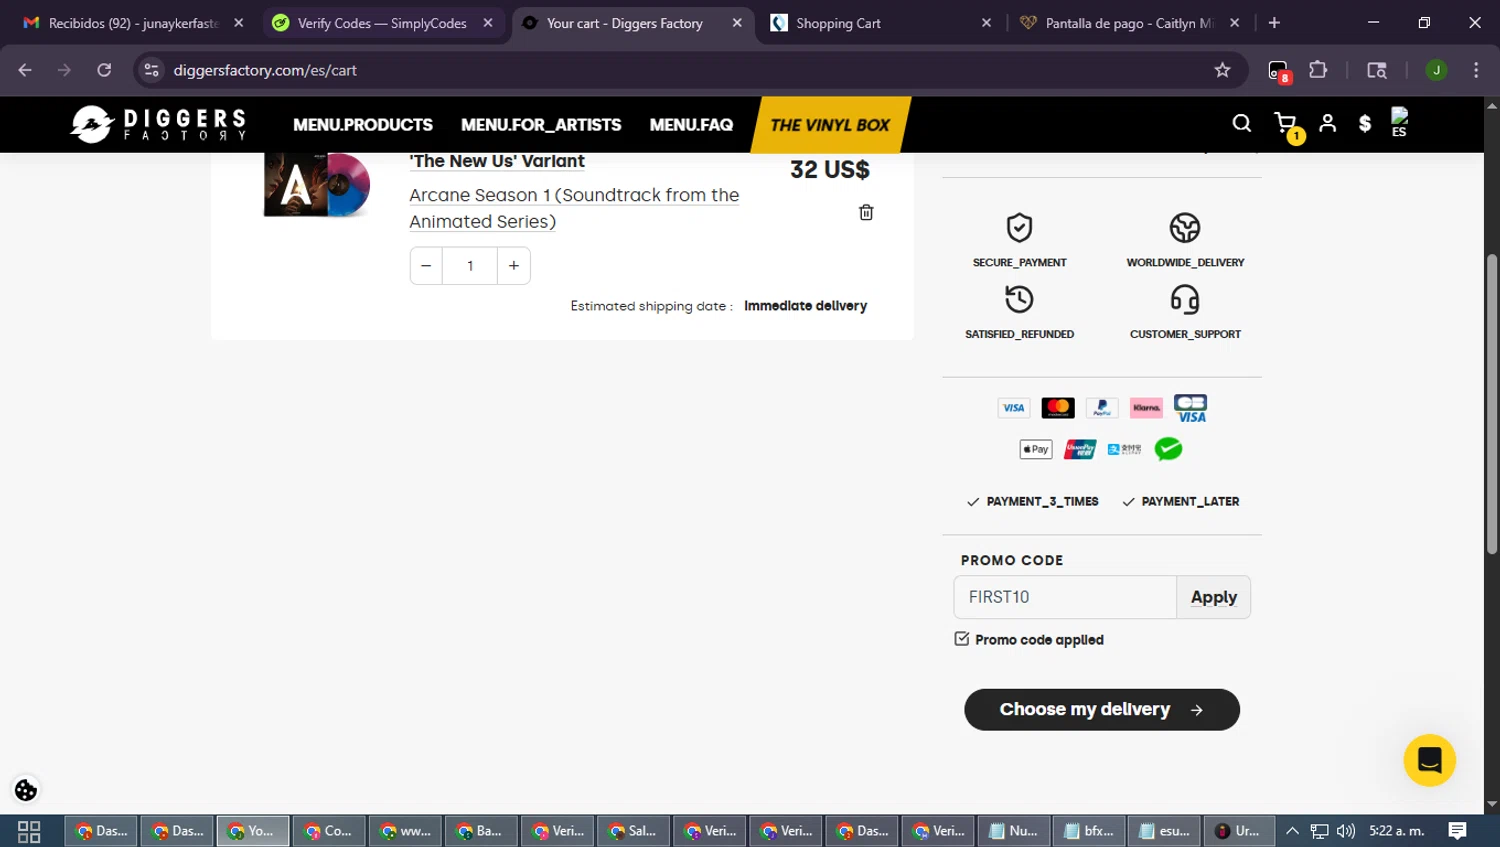
Task: Click the PAYMENT_LATER label
Action: coord(1190,502)
